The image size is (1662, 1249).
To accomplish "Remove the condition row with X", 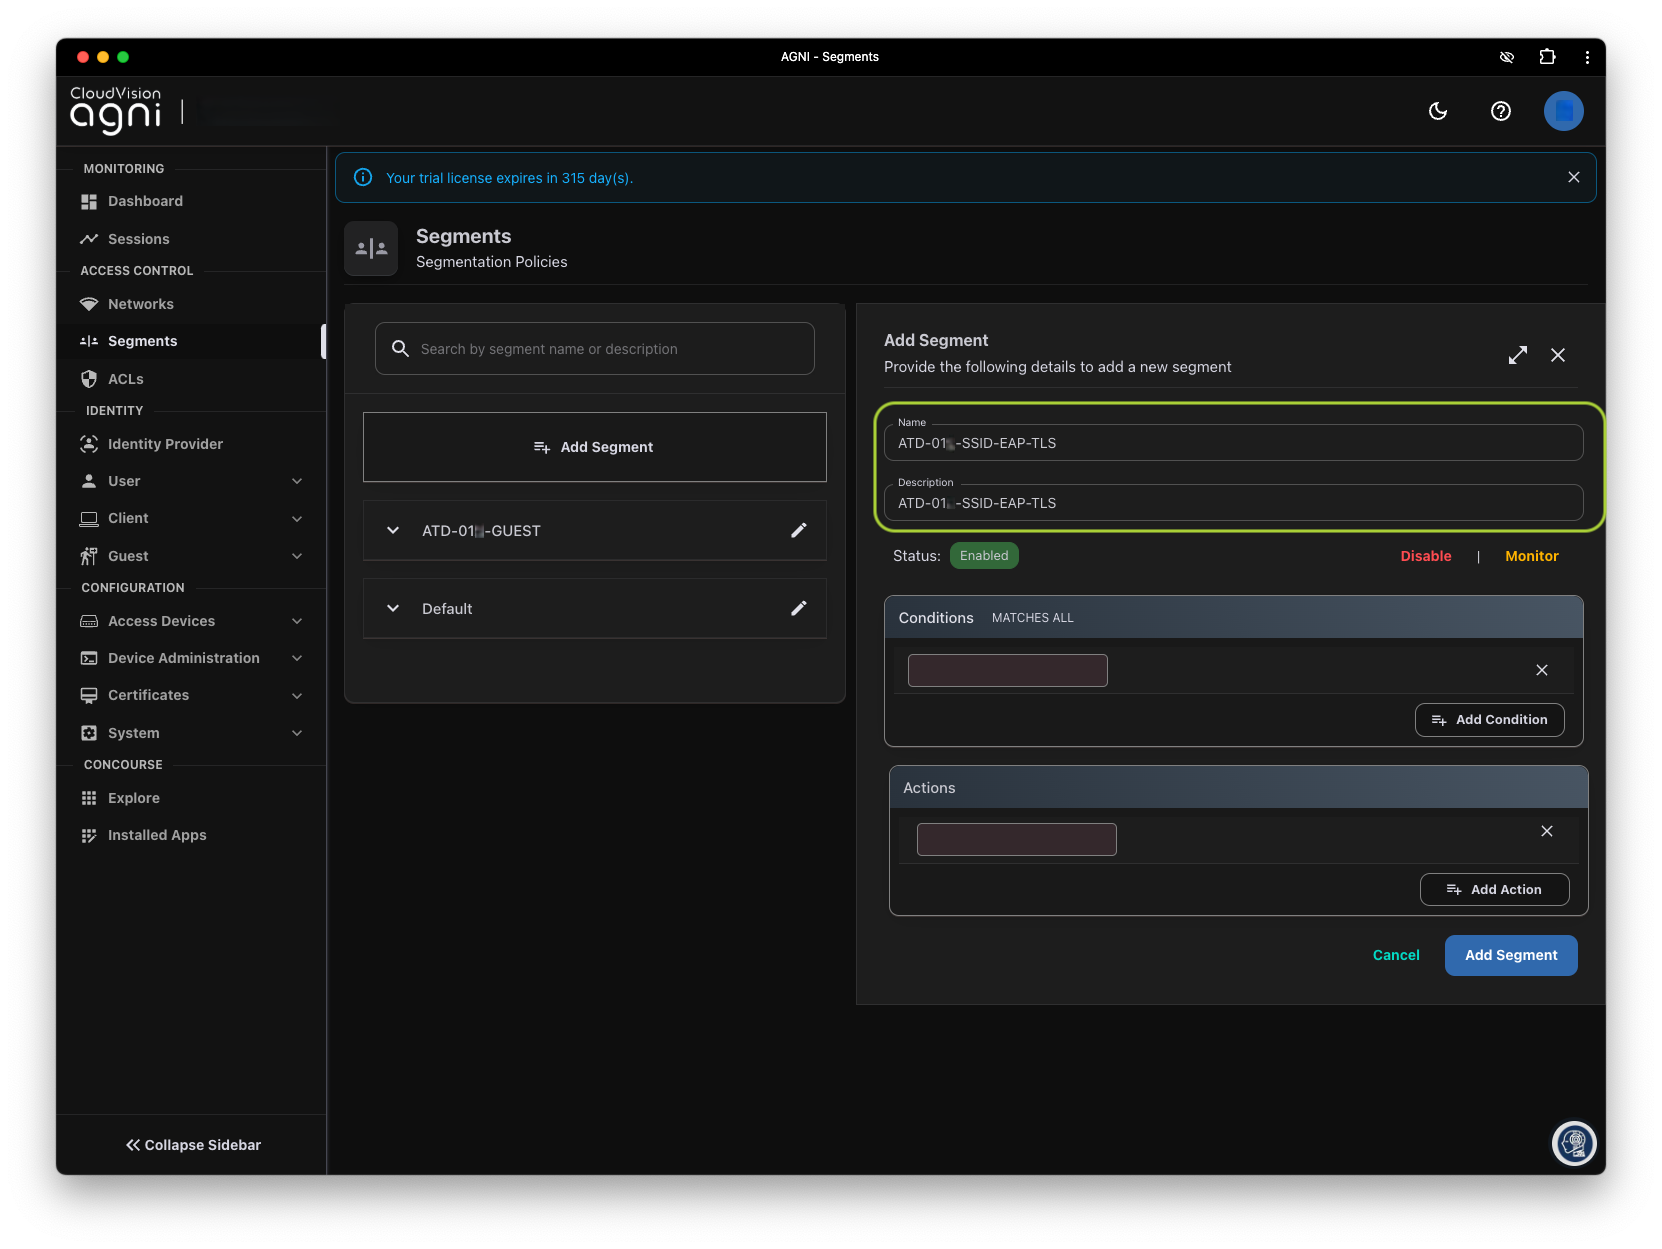I will 1541,670.
